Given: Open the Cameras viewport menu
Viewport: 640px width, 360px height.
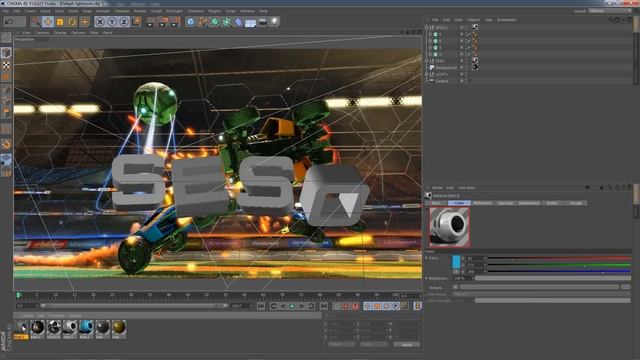Looking at the screenshot, I should click(x=42, y=32).
